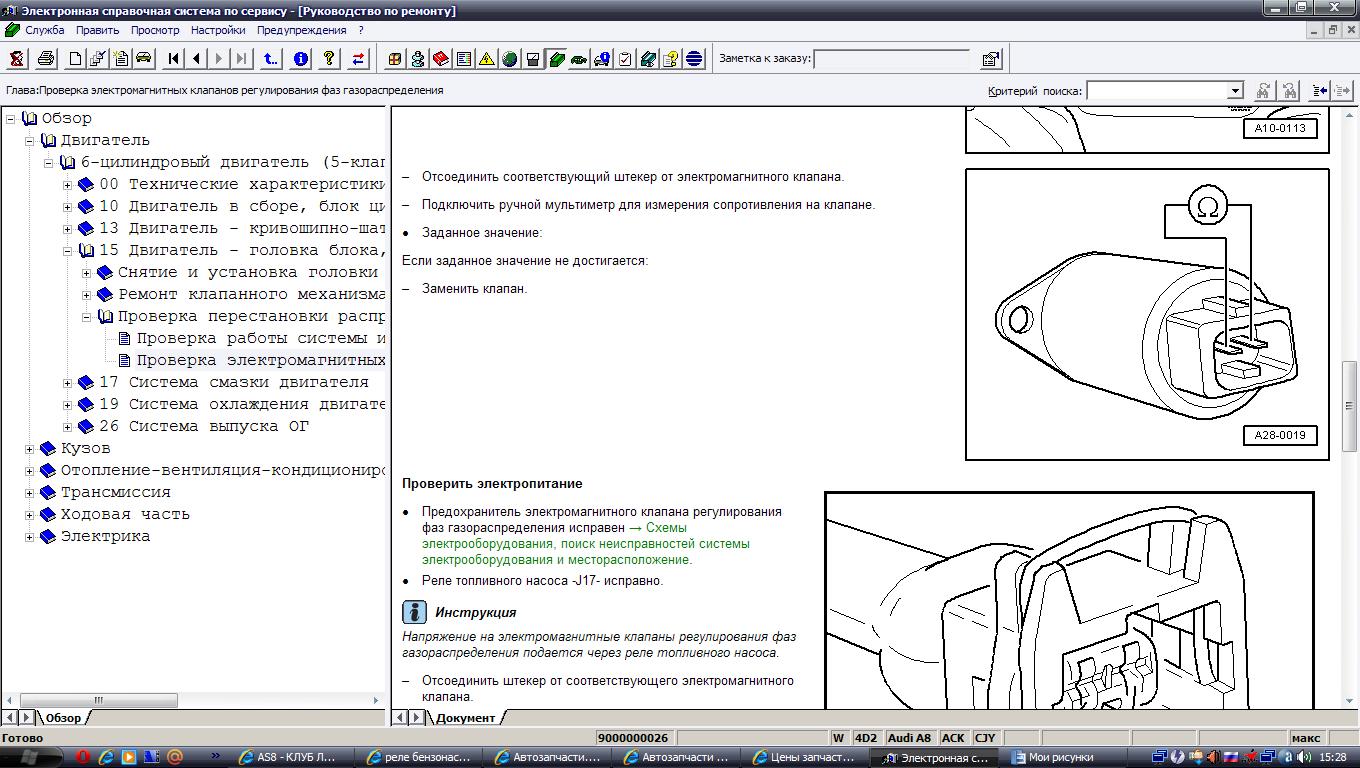This screenshot has height=768, width=1360.
Task: Open the Критерий поиска dropdown list
Action: coord(1235,91)
